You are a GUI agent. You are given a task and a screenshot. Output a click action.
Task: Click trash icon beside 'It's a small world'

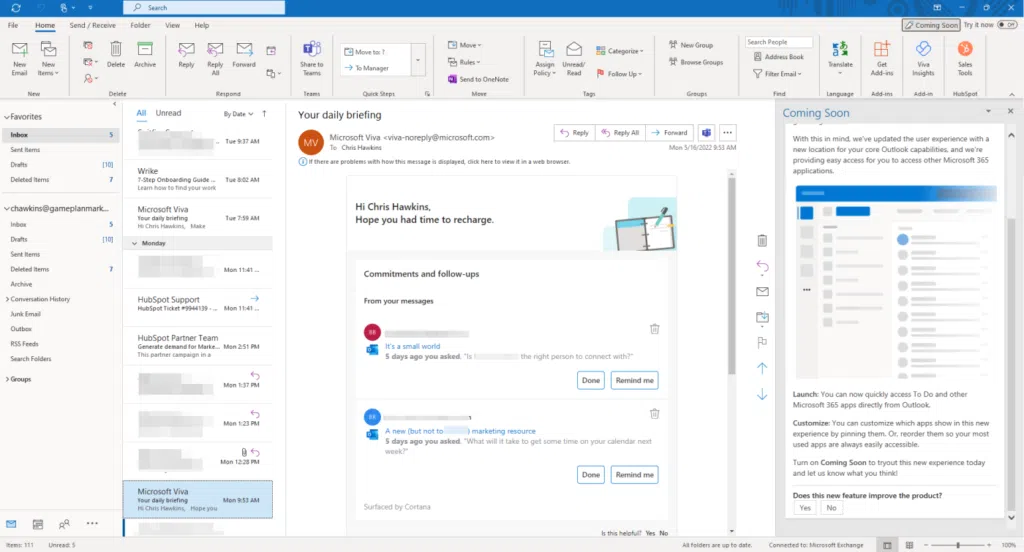pos(654,329)
